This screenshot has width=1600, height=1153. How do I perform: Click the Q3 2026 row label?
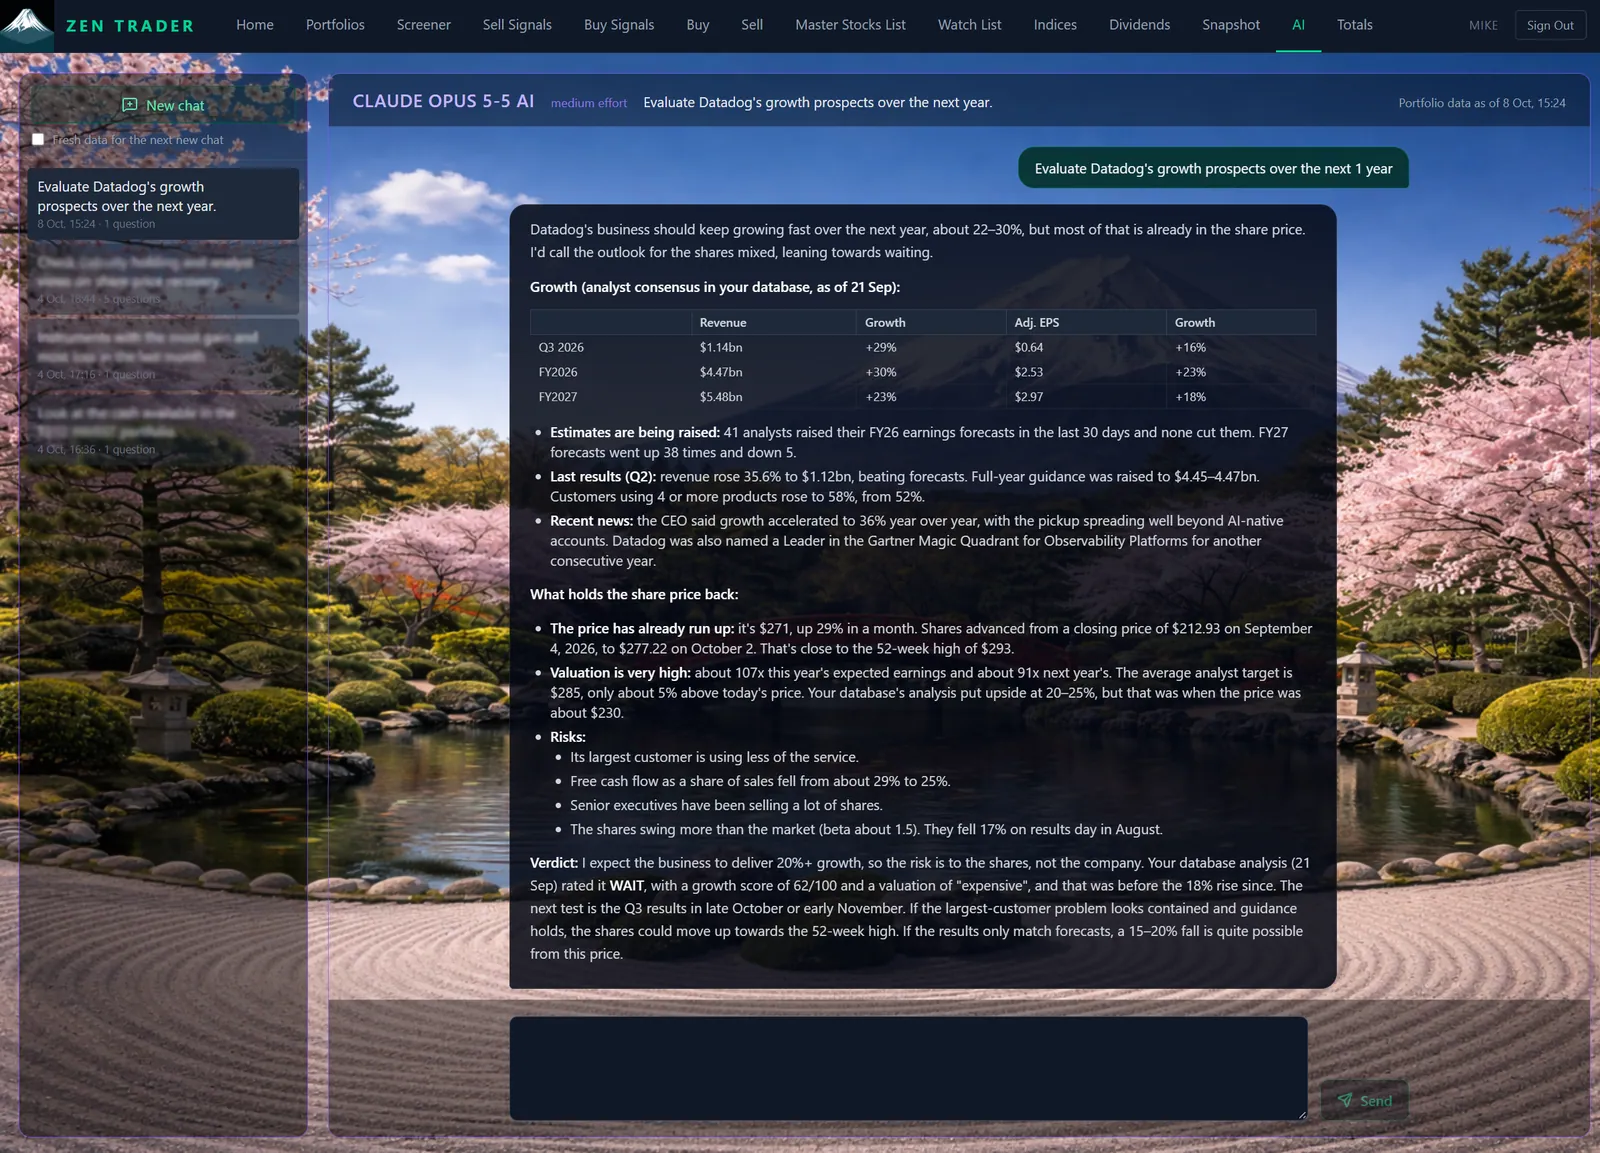click(561, 347)
